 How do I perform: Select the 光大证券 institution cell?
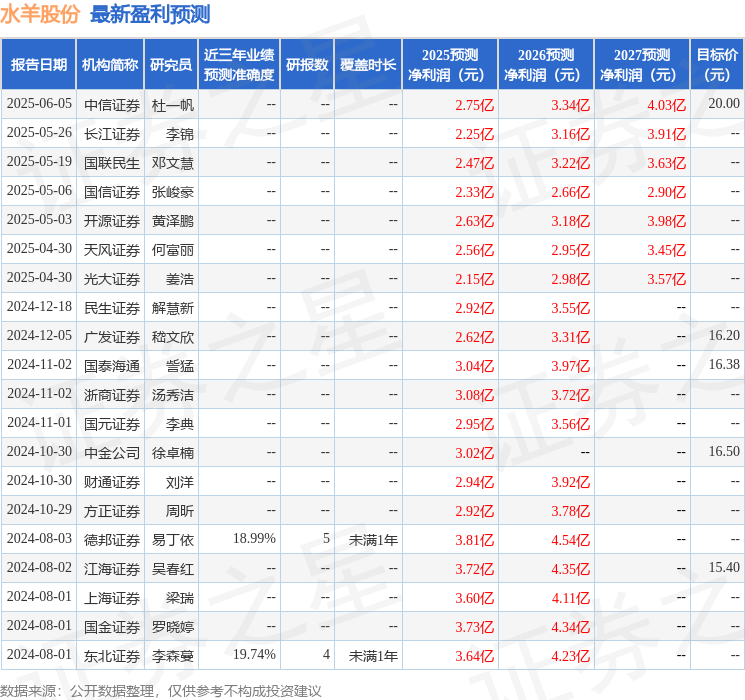coord(112,279)
